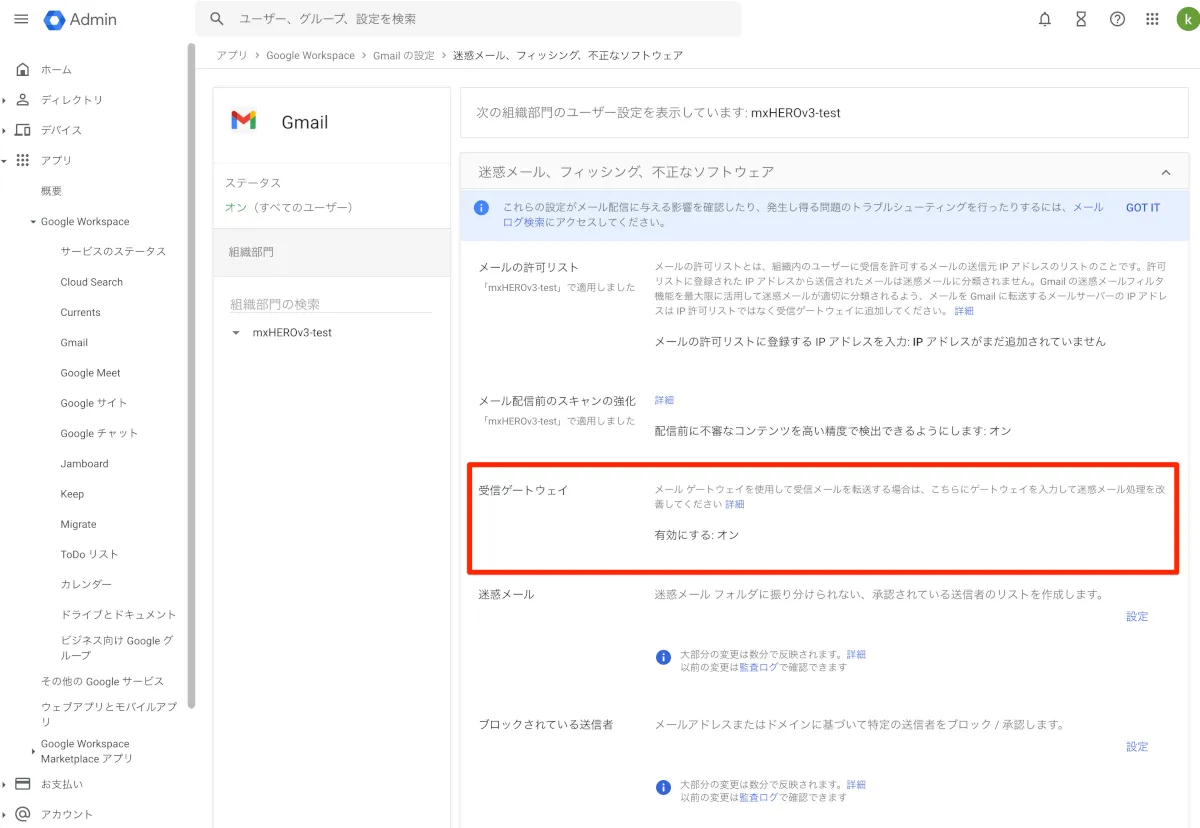Click 設定 link for 迷惑メール

1137,617
